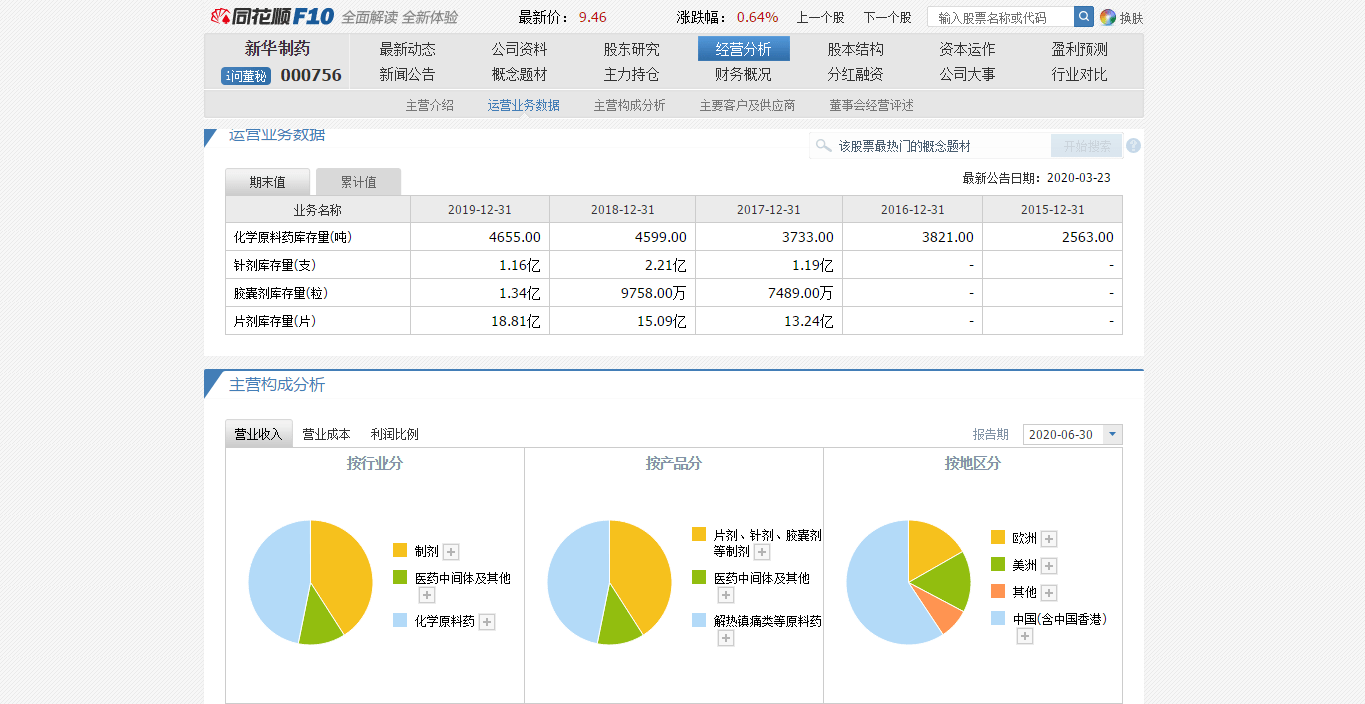Go to 下一个股 next stock
Viewport: 1365px width, 704px height.
(887, 17)
